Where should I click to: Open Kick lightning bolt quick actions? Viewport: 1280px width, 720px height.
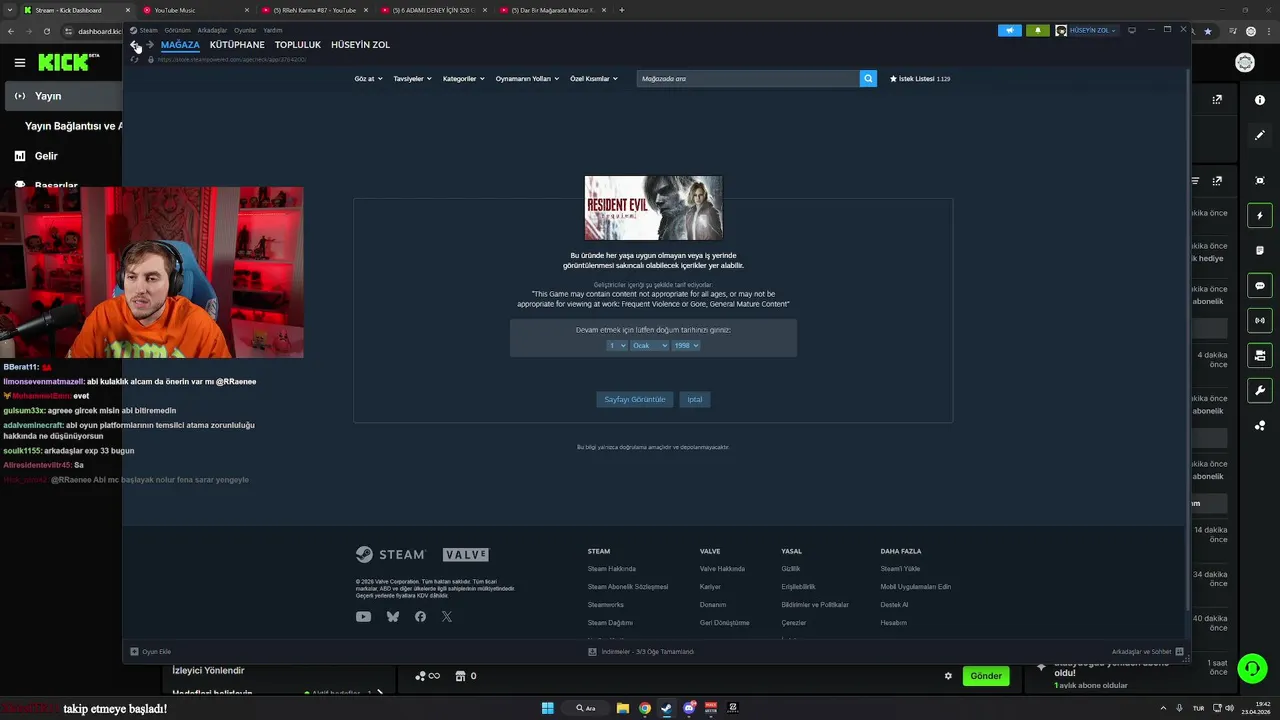coord(1260,216)
